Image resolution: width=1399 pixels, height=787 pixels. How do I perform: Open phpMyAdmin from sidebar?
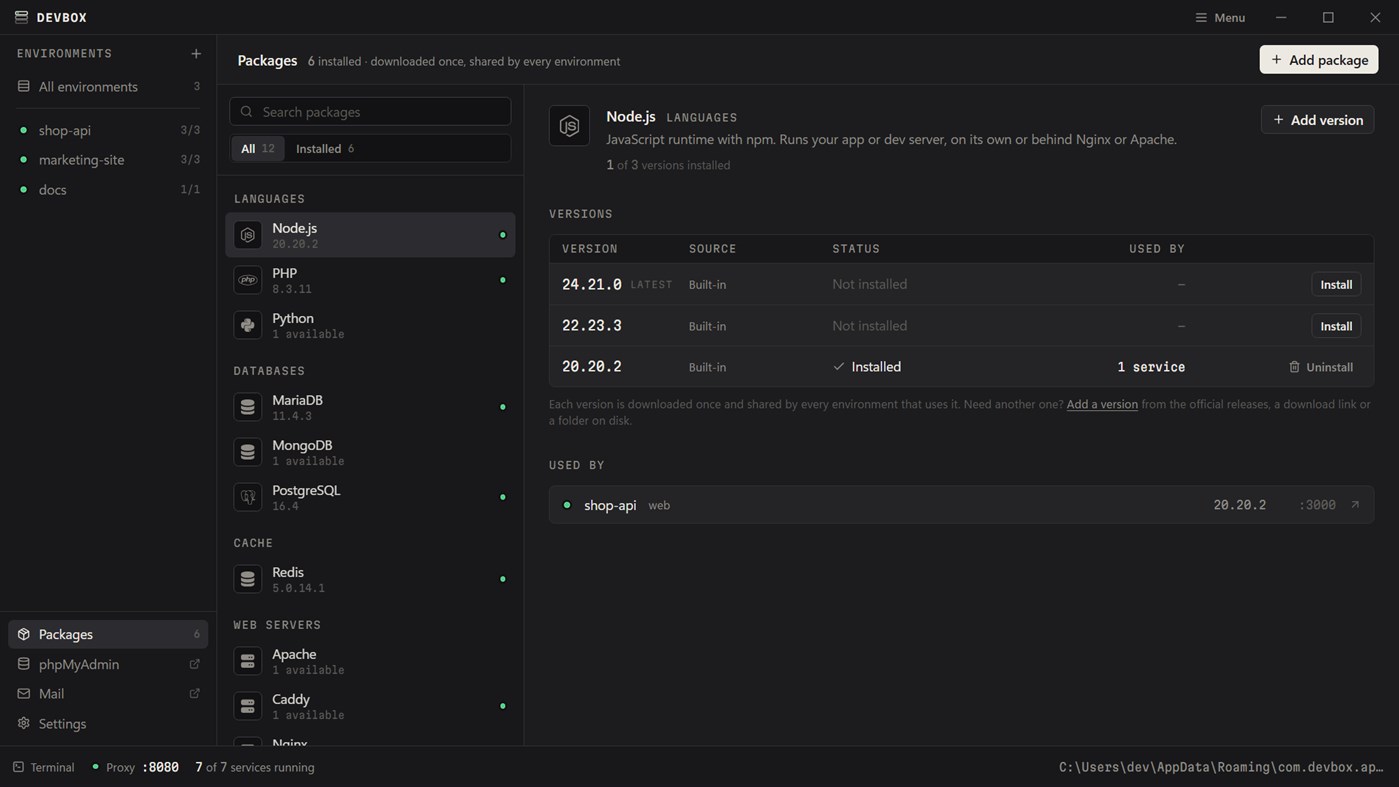pyautogui.click(x=108, y=664)
